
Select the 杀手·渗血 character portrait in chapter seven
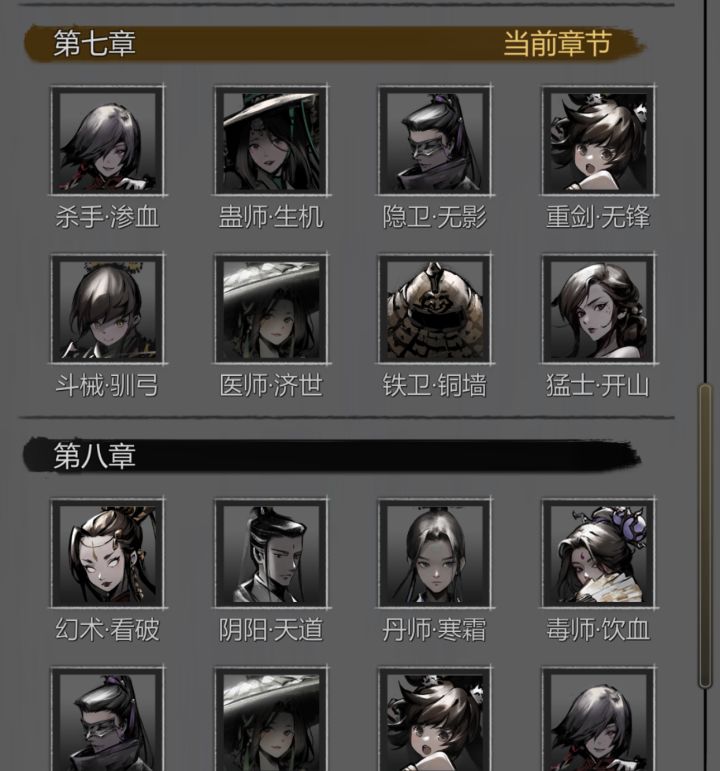coord(108,140)
